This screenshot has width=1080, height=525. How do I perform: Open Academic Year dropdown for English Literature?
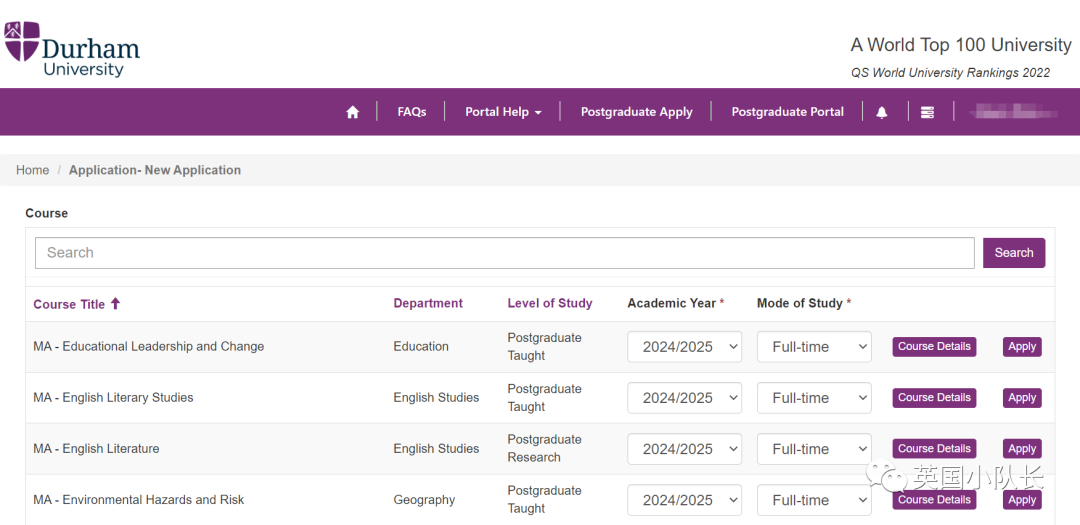685,449
